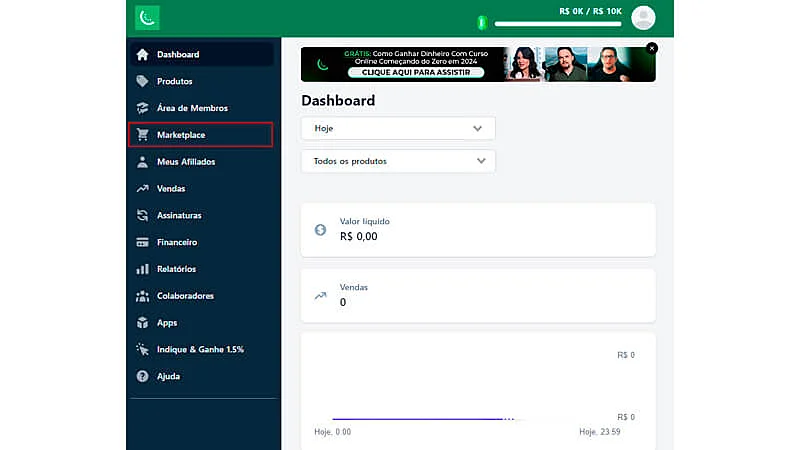The image size is (800, 450).
Task: Click the Assinaturas refresh icon
Action: pos(142,215)
